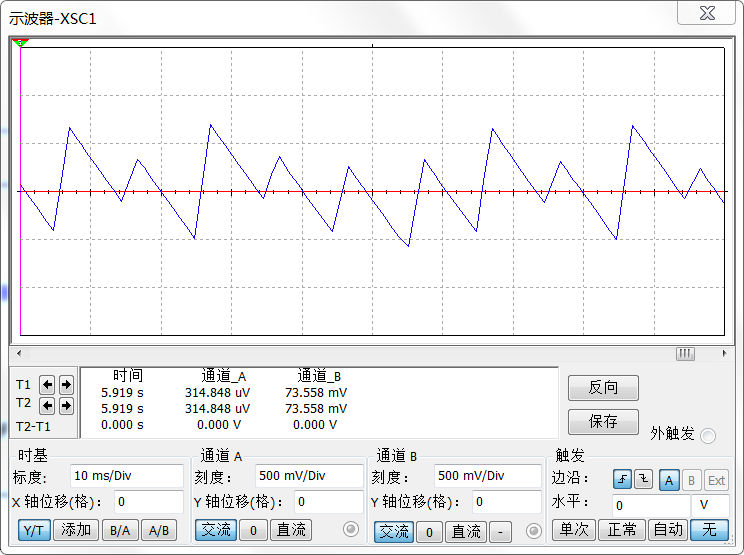
Task: Move cursor T1 right with arrow
Action: click(x=66, y=385)
